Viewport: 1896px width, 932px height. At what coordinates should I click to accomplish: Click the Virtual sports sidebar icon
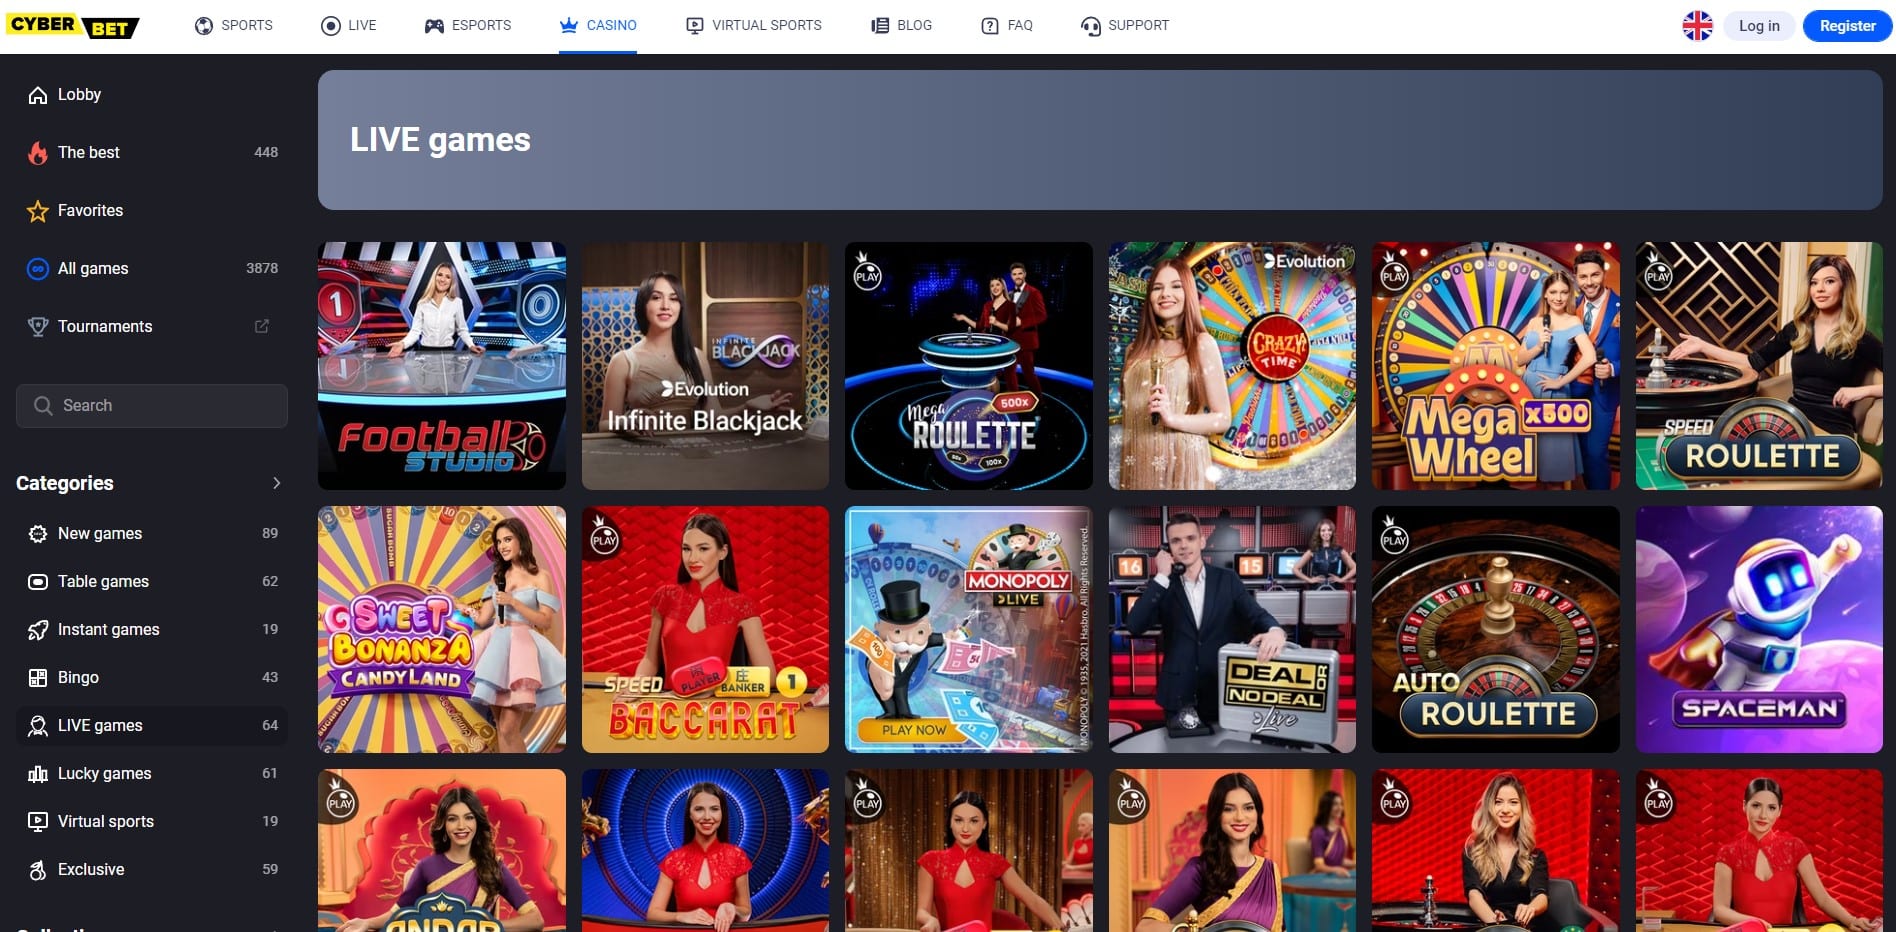[x=38, y=822]
